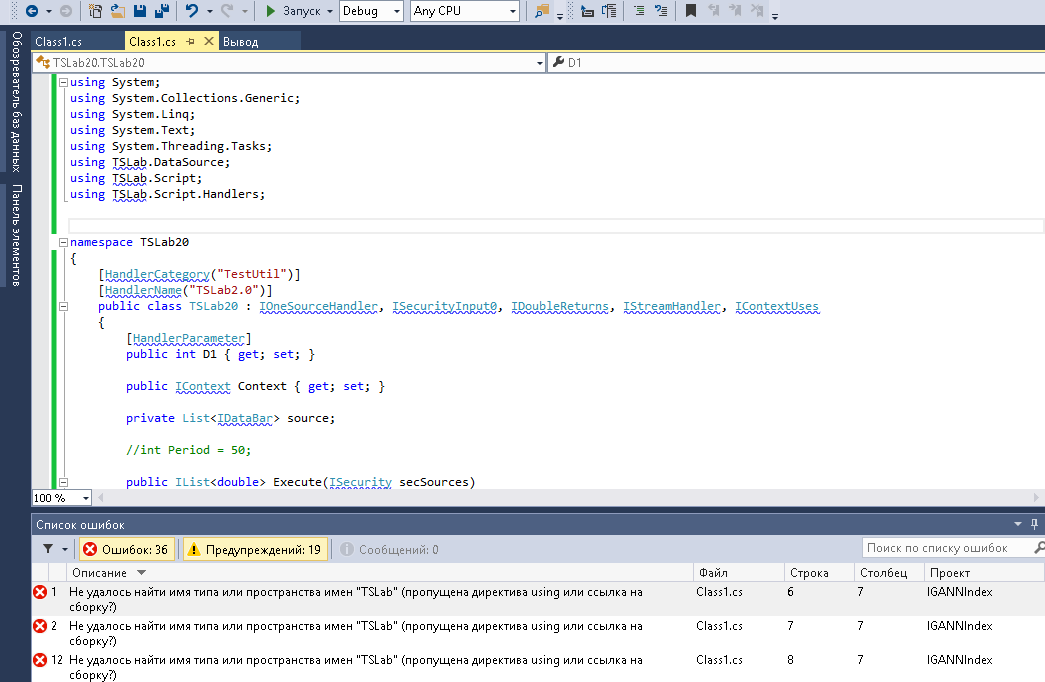Sort errors by the Описание column header
Viewport: 1045px width, 682px height.
[x=99, y=573]
